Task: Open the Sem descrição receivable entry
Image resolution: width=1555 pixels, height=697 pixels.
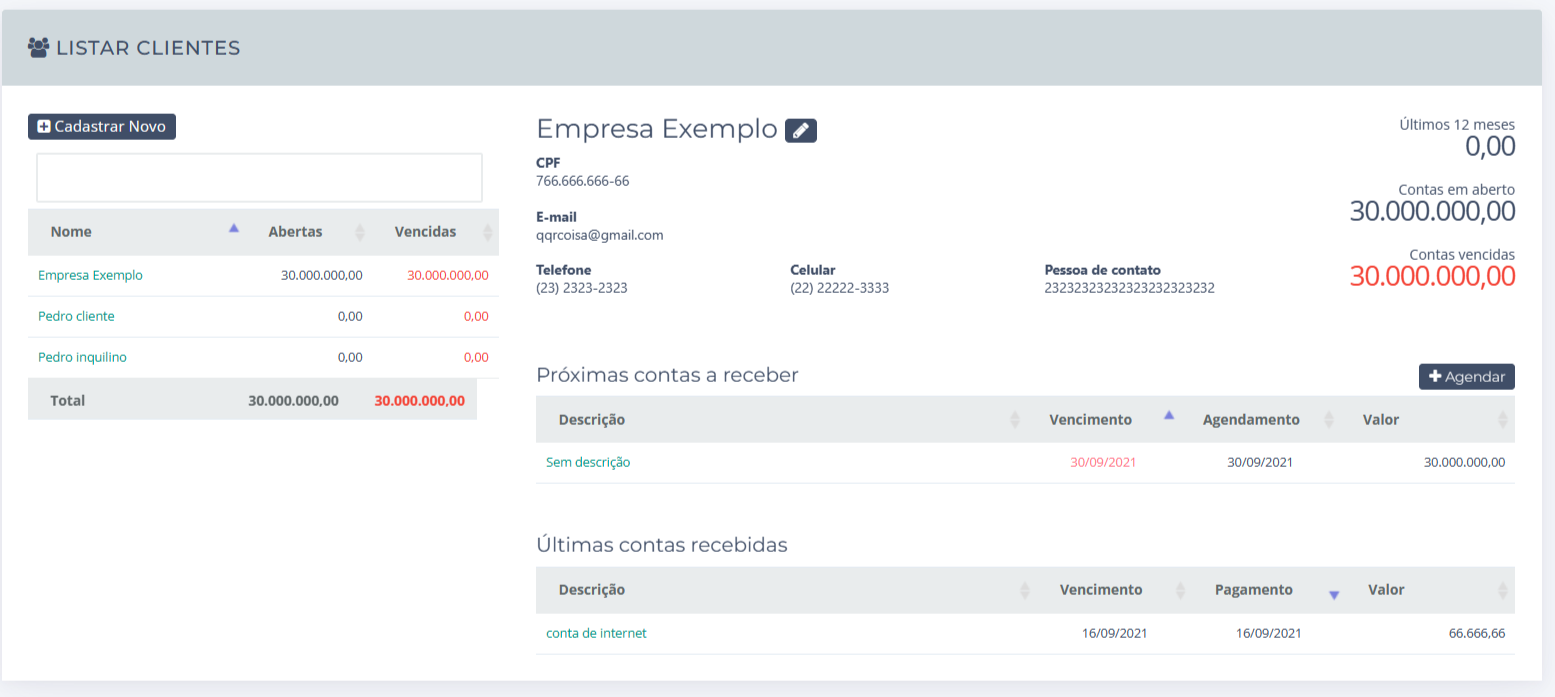Action: (588, 462)
